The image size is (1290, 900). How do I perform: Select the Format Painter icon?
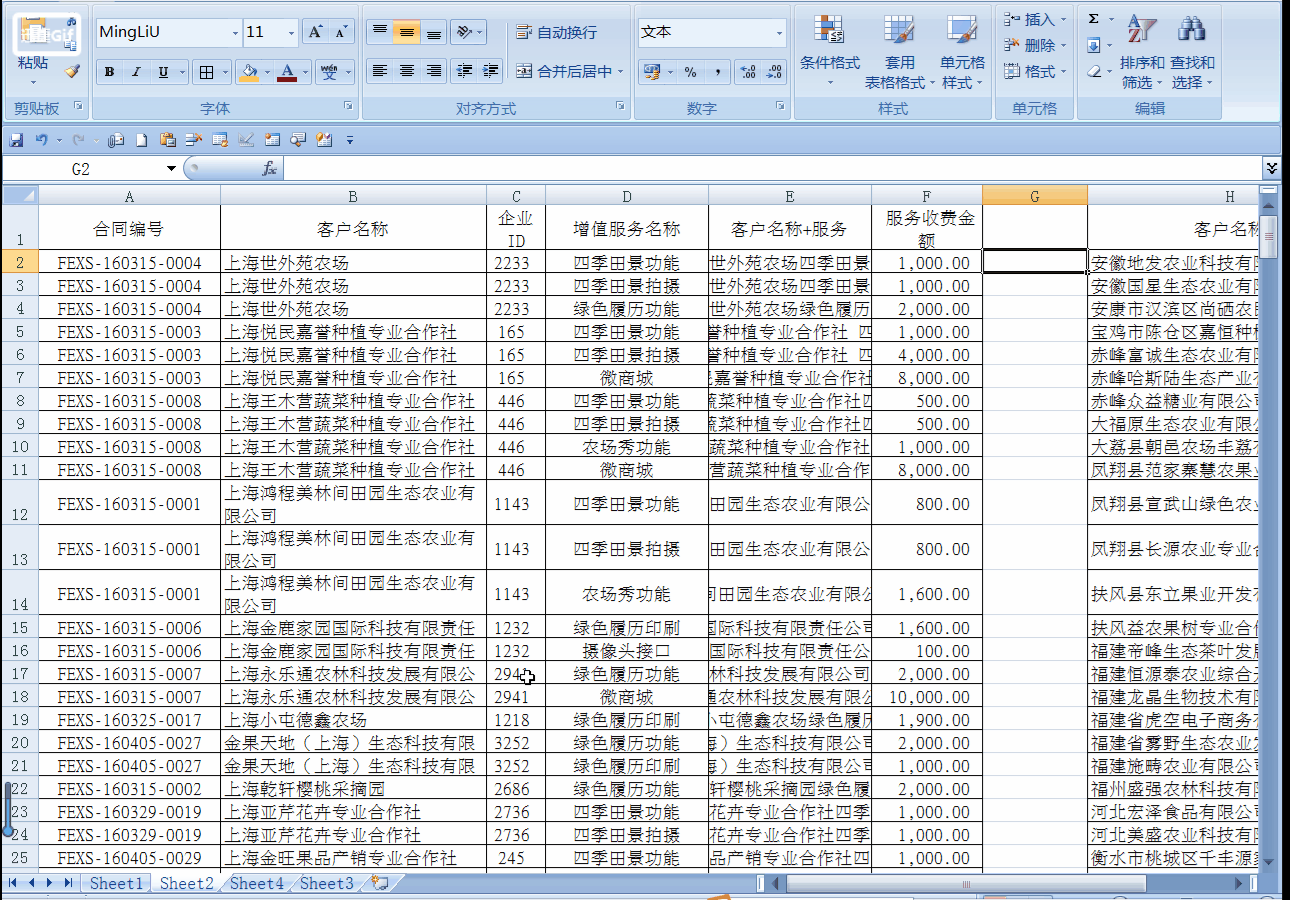tap(70, 72)
